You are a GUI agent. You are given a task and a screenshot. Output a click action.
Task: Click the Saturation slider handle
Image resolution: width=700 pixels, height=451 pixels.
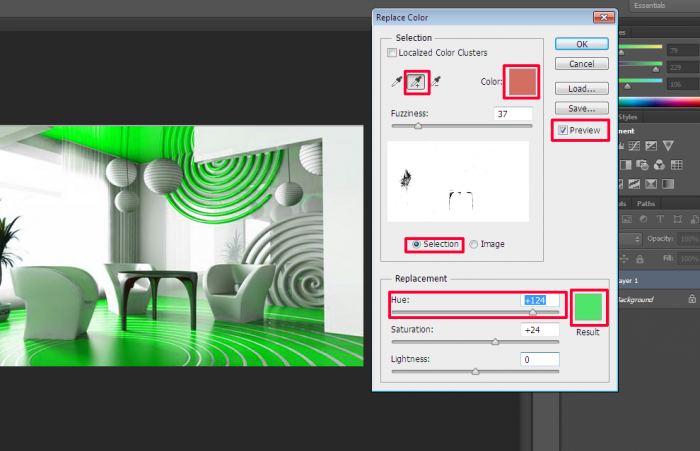pos(495,342)
